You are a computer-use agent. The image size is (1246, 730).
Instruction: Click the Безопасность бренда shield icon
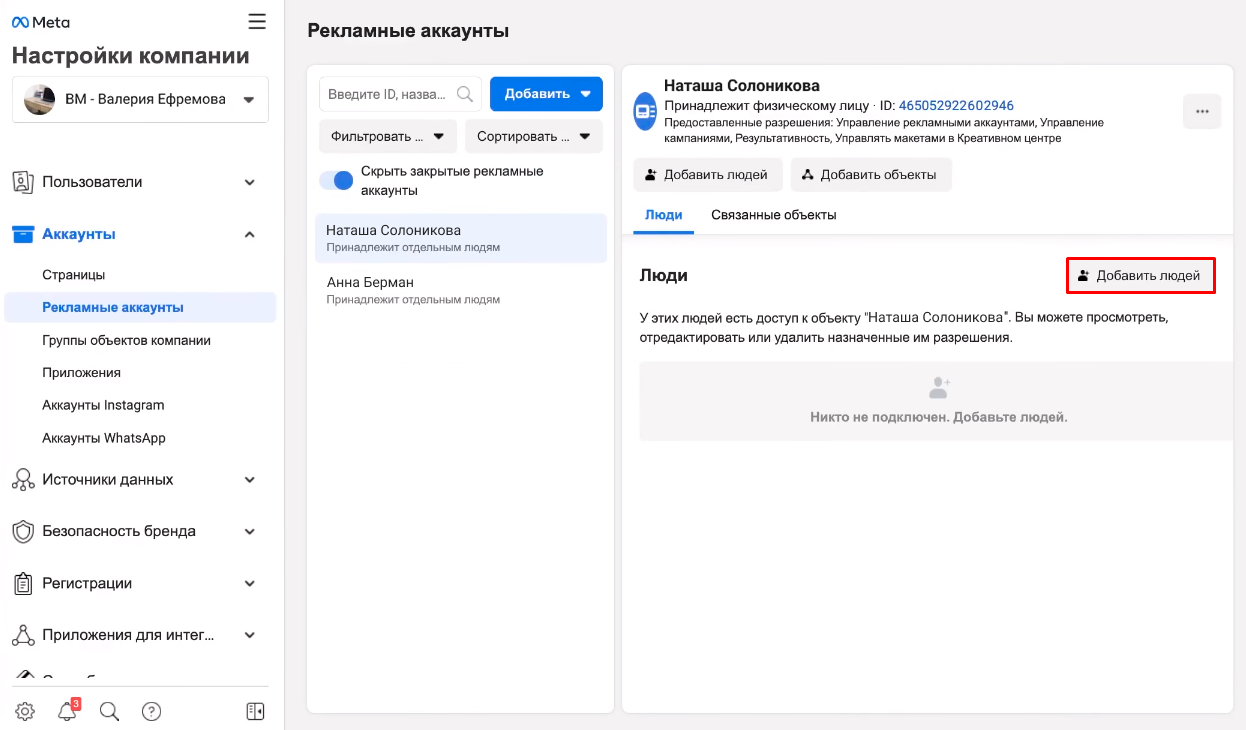(x=23, y=531)
